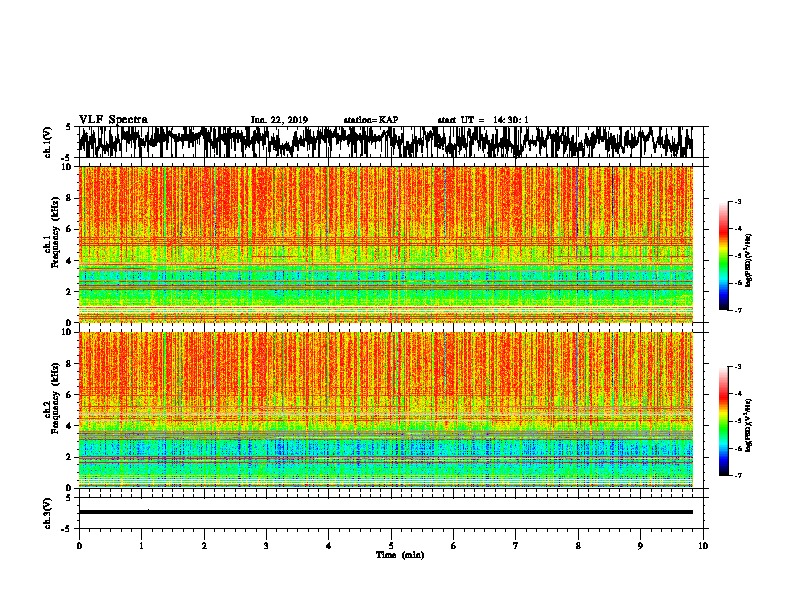Click the time axis tick label 0
Screen dimensions: 792x612
79,546
